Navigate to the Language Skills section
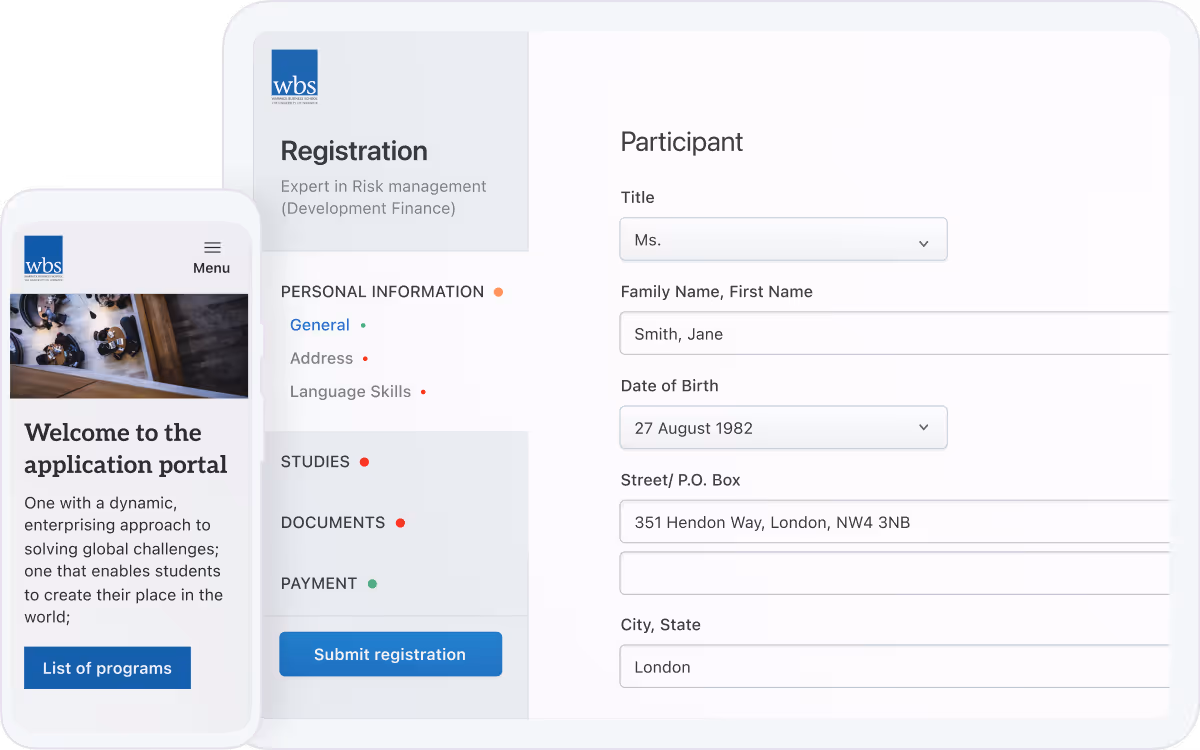This screenshot has width=1200, height=750. [350, 391]
